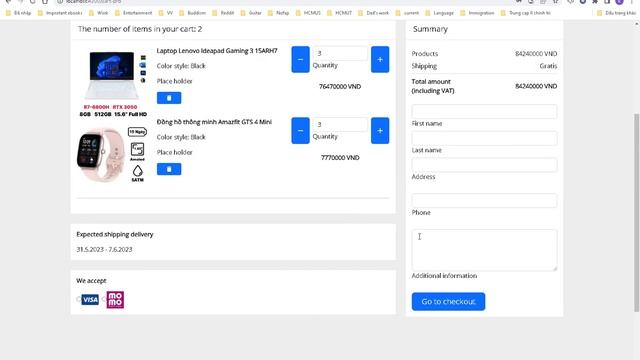640x360 pixels.
Task: Click the Additional information text area
Action: pos(484,250)
